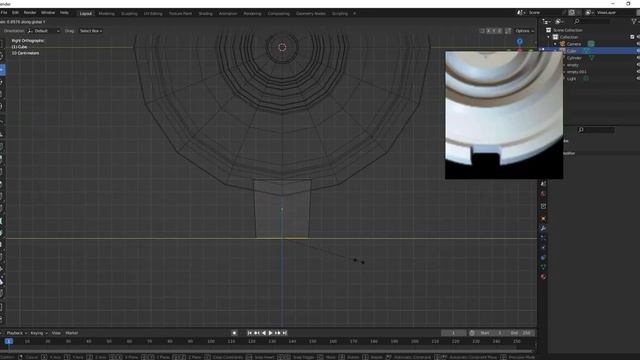Play animation in reverse
This screenshot has height=360, width=640.
pos(264,333)
